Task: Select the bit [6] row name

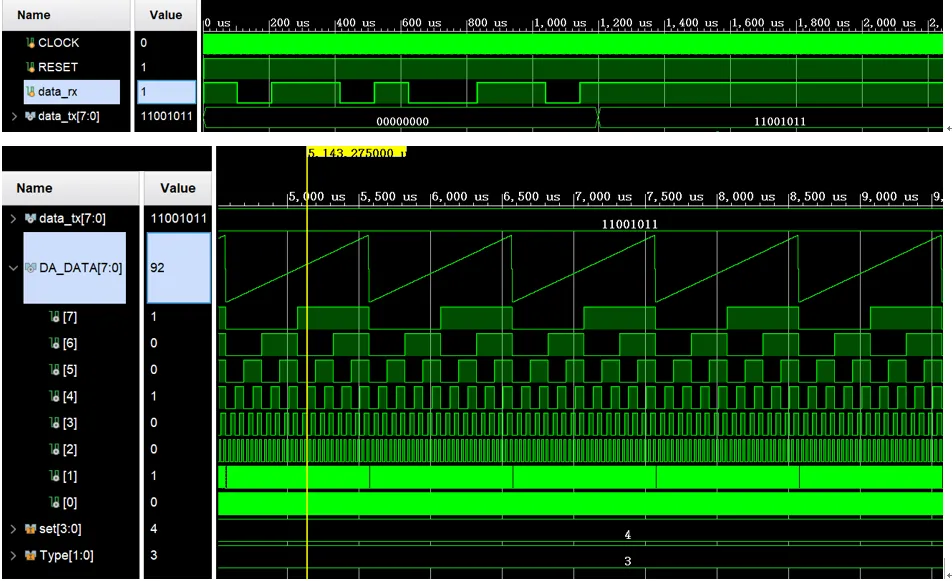Action: (69, 343)
